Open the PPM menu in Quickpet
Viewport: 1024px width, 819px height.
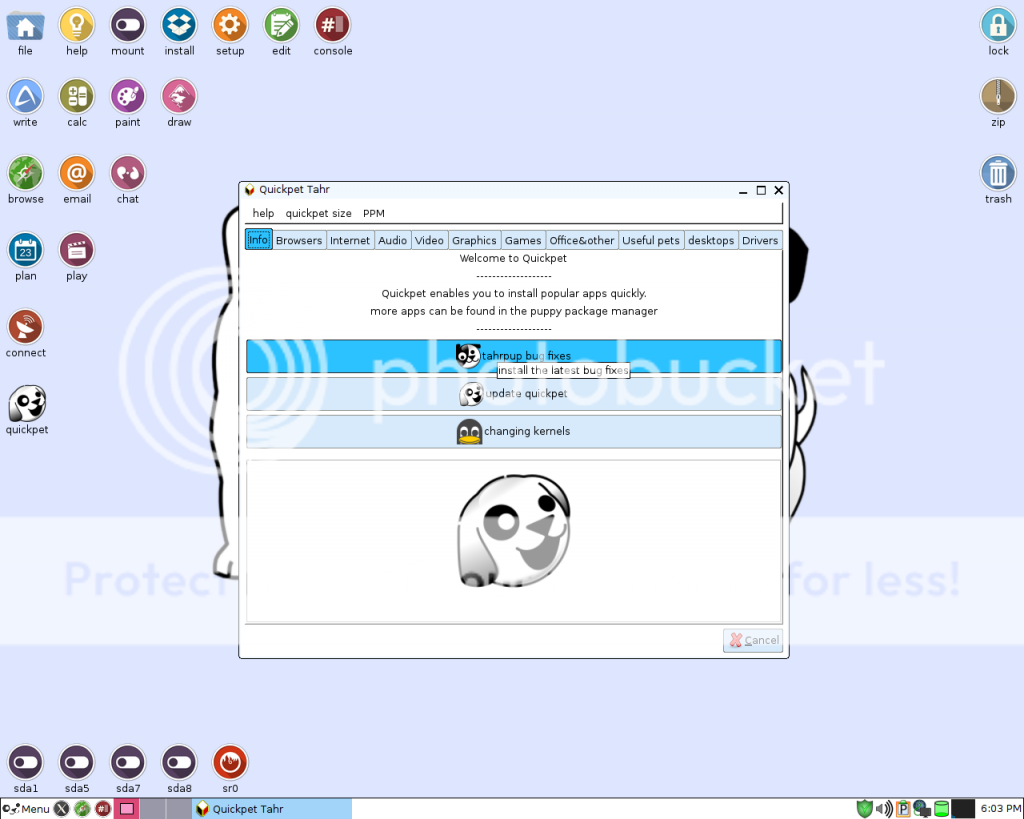coord(373,213)
